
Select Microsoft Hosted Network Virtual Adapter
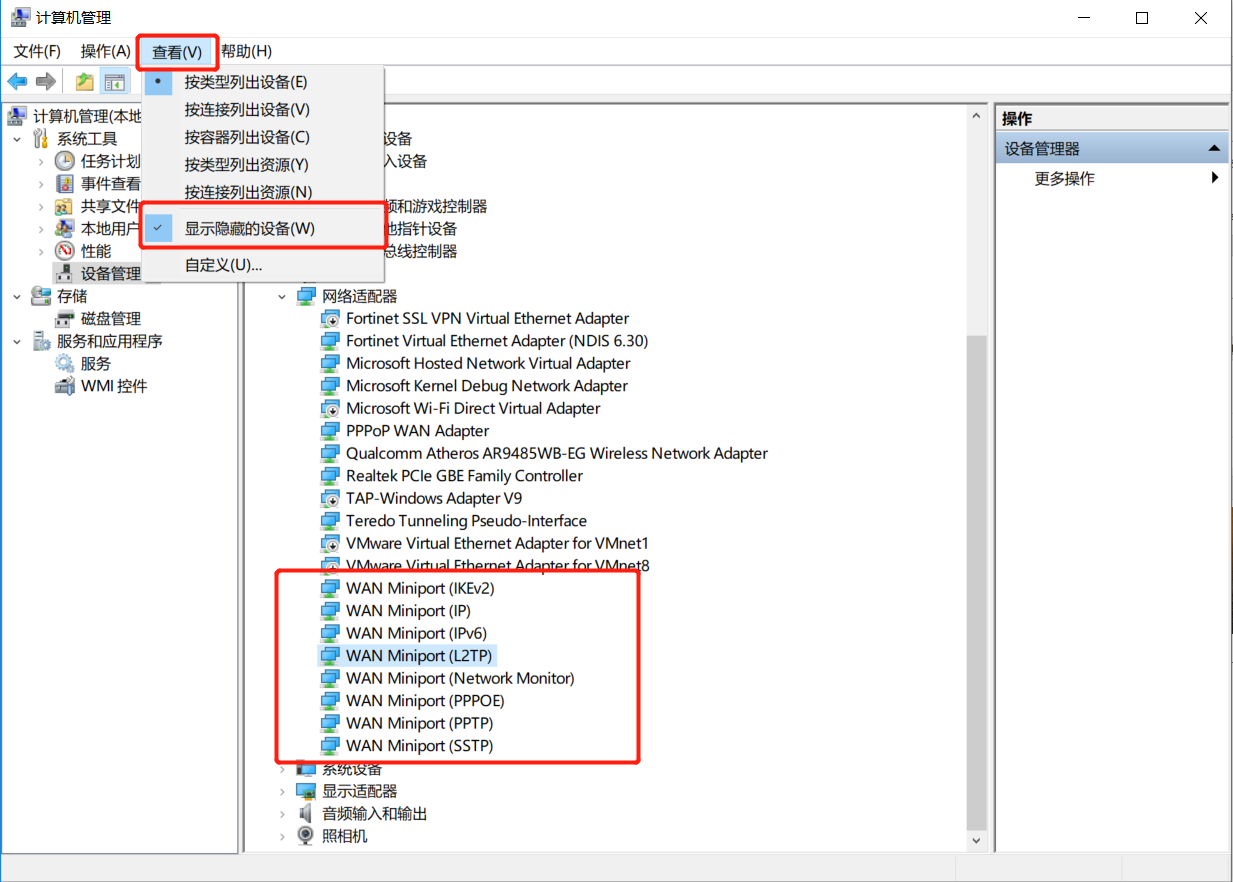(488, 363)
